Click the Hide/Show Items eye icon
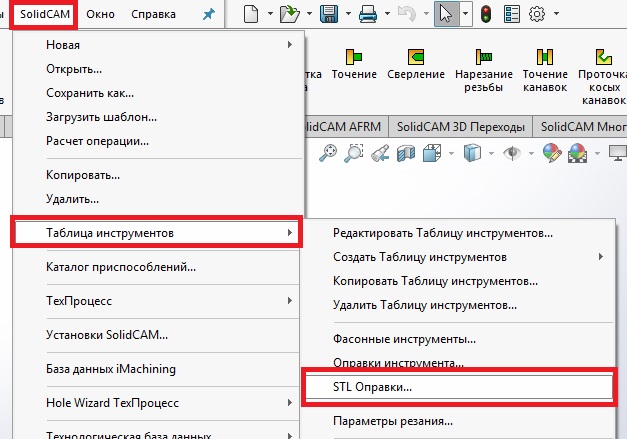This screenshot has height=439, width=627. point(512,153)
